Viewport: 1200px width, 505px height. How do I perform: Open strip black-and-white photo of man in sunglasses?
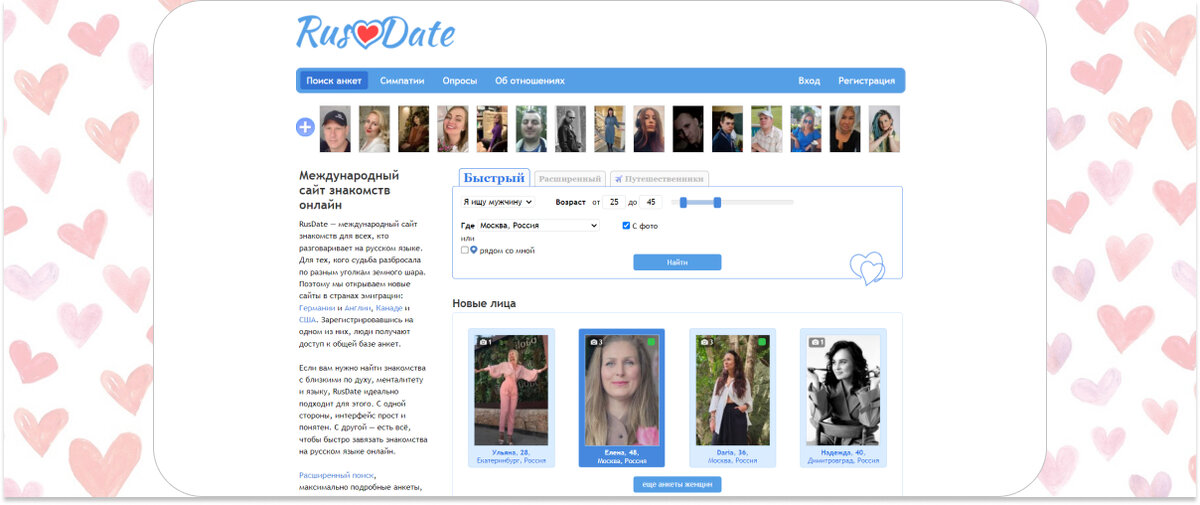(570, 129)
